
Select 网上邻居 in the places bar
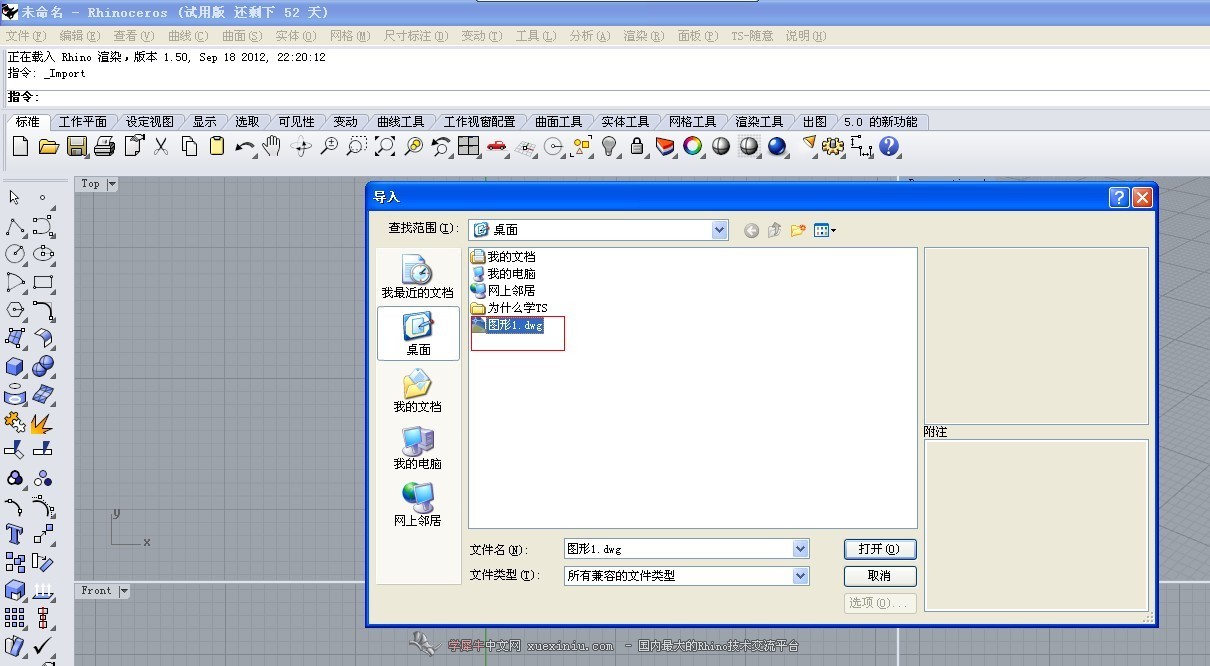click(418, 504)
